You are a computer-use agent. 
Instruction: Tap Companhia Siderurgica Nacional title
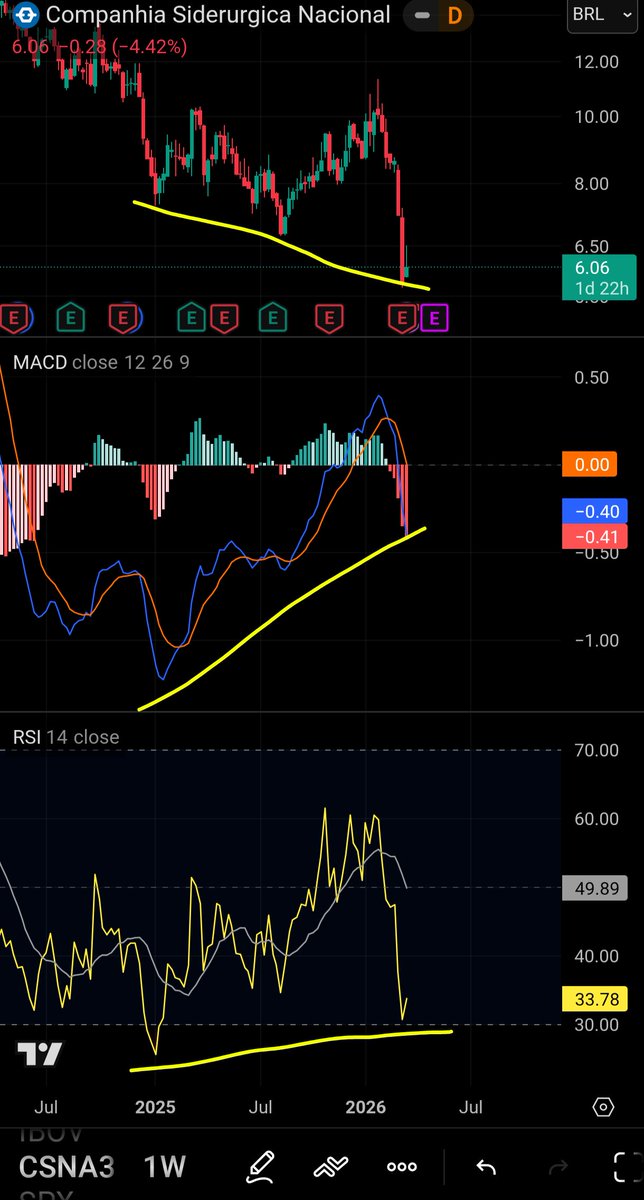click(219, 15)
